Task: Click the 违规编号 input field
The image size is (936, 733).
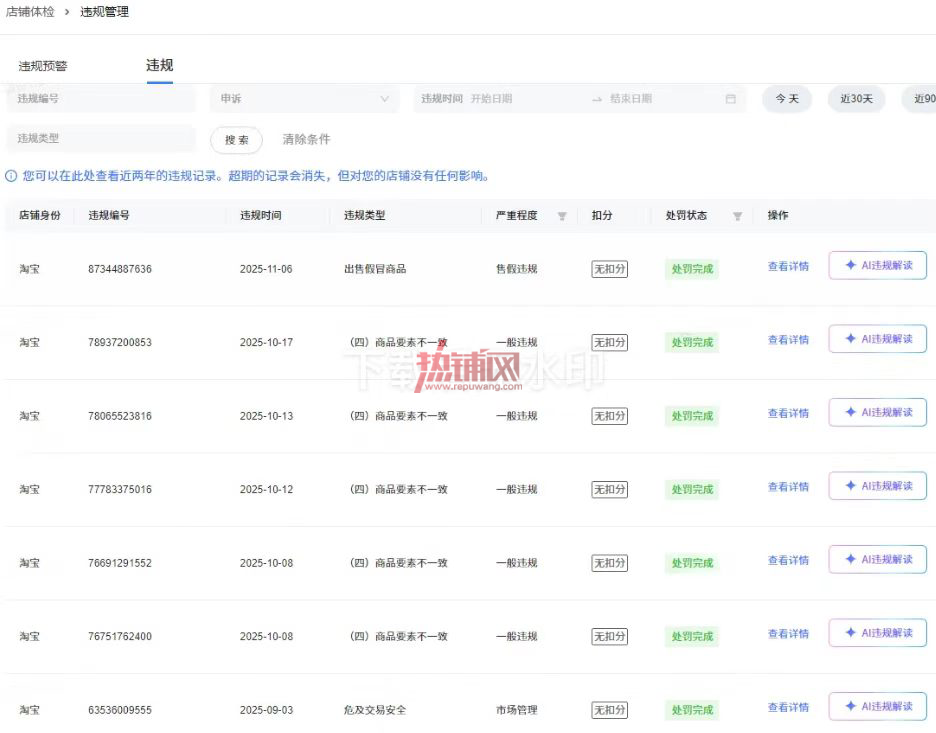Action: [101, 98]
